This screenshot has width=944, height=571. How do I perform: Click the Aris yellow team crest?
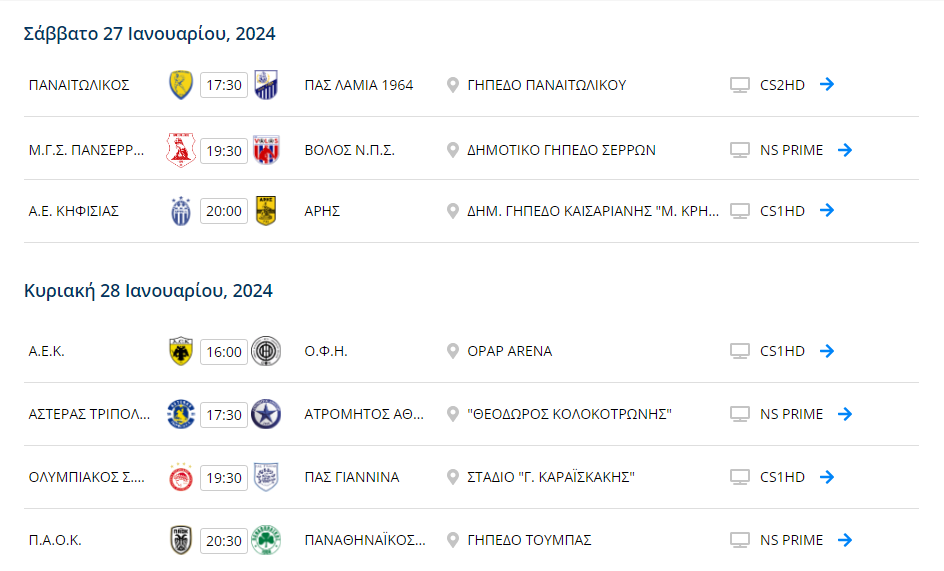point(266,211)
